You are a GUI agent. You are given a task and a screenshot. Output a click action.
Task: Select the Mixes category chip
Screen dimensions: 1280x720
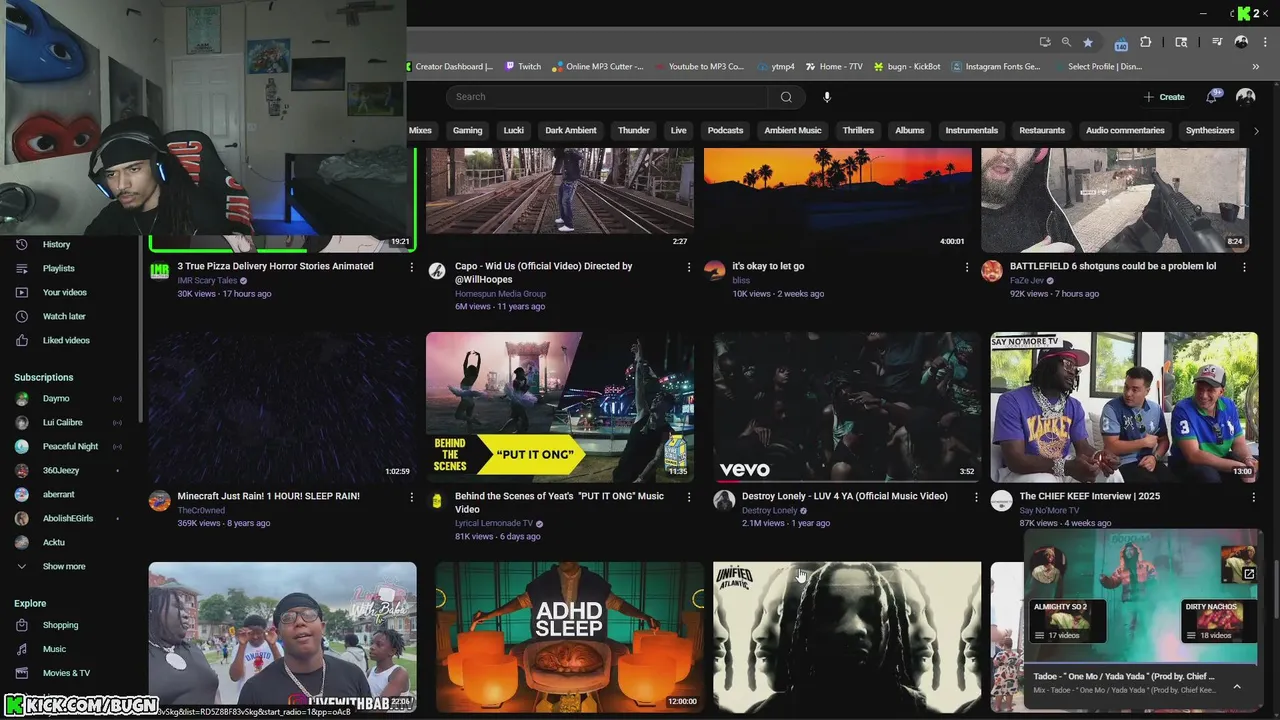click(x=420, y=130)
